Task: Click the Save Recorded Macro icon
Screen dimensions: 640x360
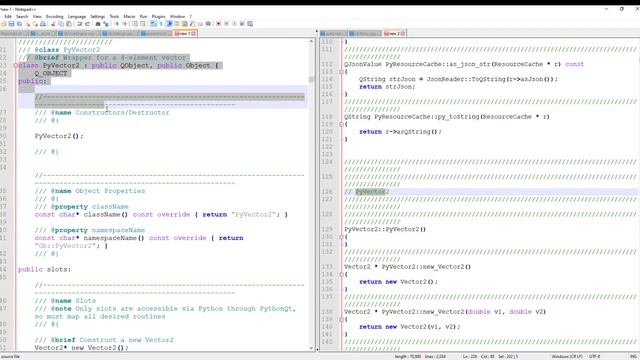Action: [250, 24]
